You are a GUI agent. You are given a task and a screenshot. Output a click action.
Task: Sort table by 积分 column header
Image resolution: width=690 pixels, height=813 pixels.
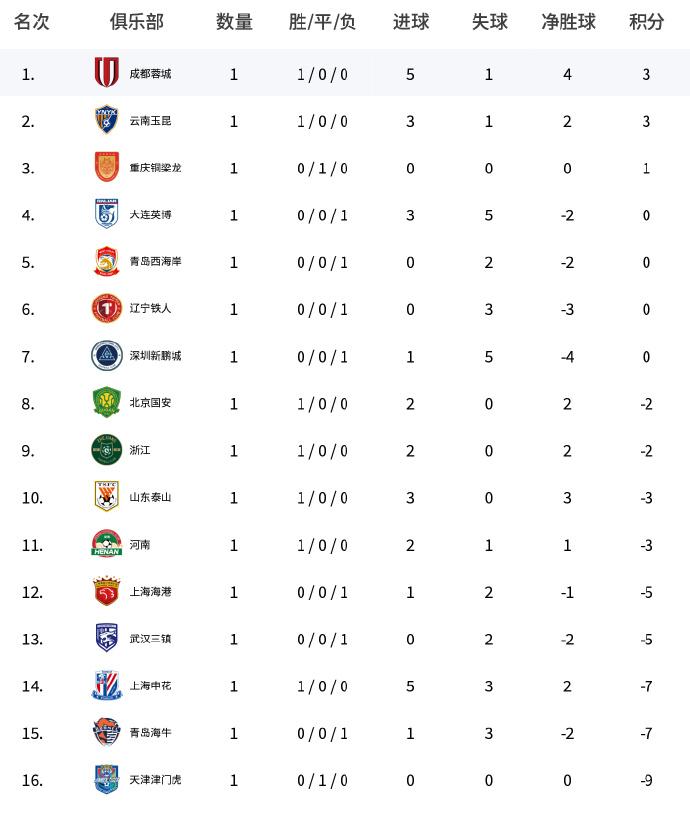(647, 22)
